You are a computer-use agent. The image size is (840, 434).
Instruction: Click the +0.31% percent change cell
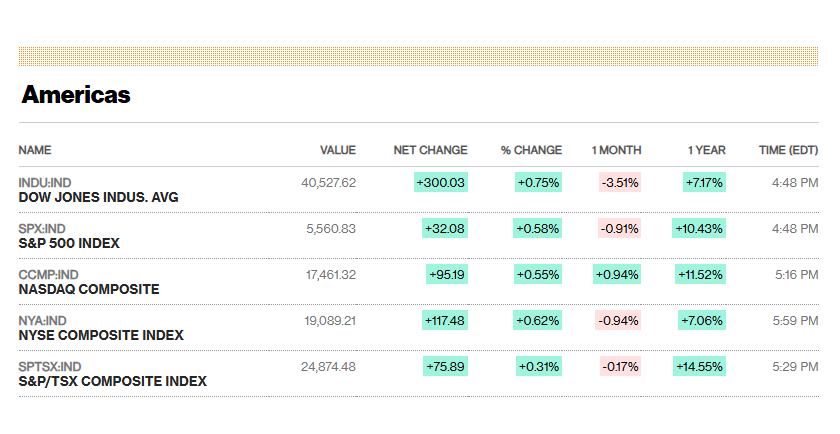[x=539, y=366]
